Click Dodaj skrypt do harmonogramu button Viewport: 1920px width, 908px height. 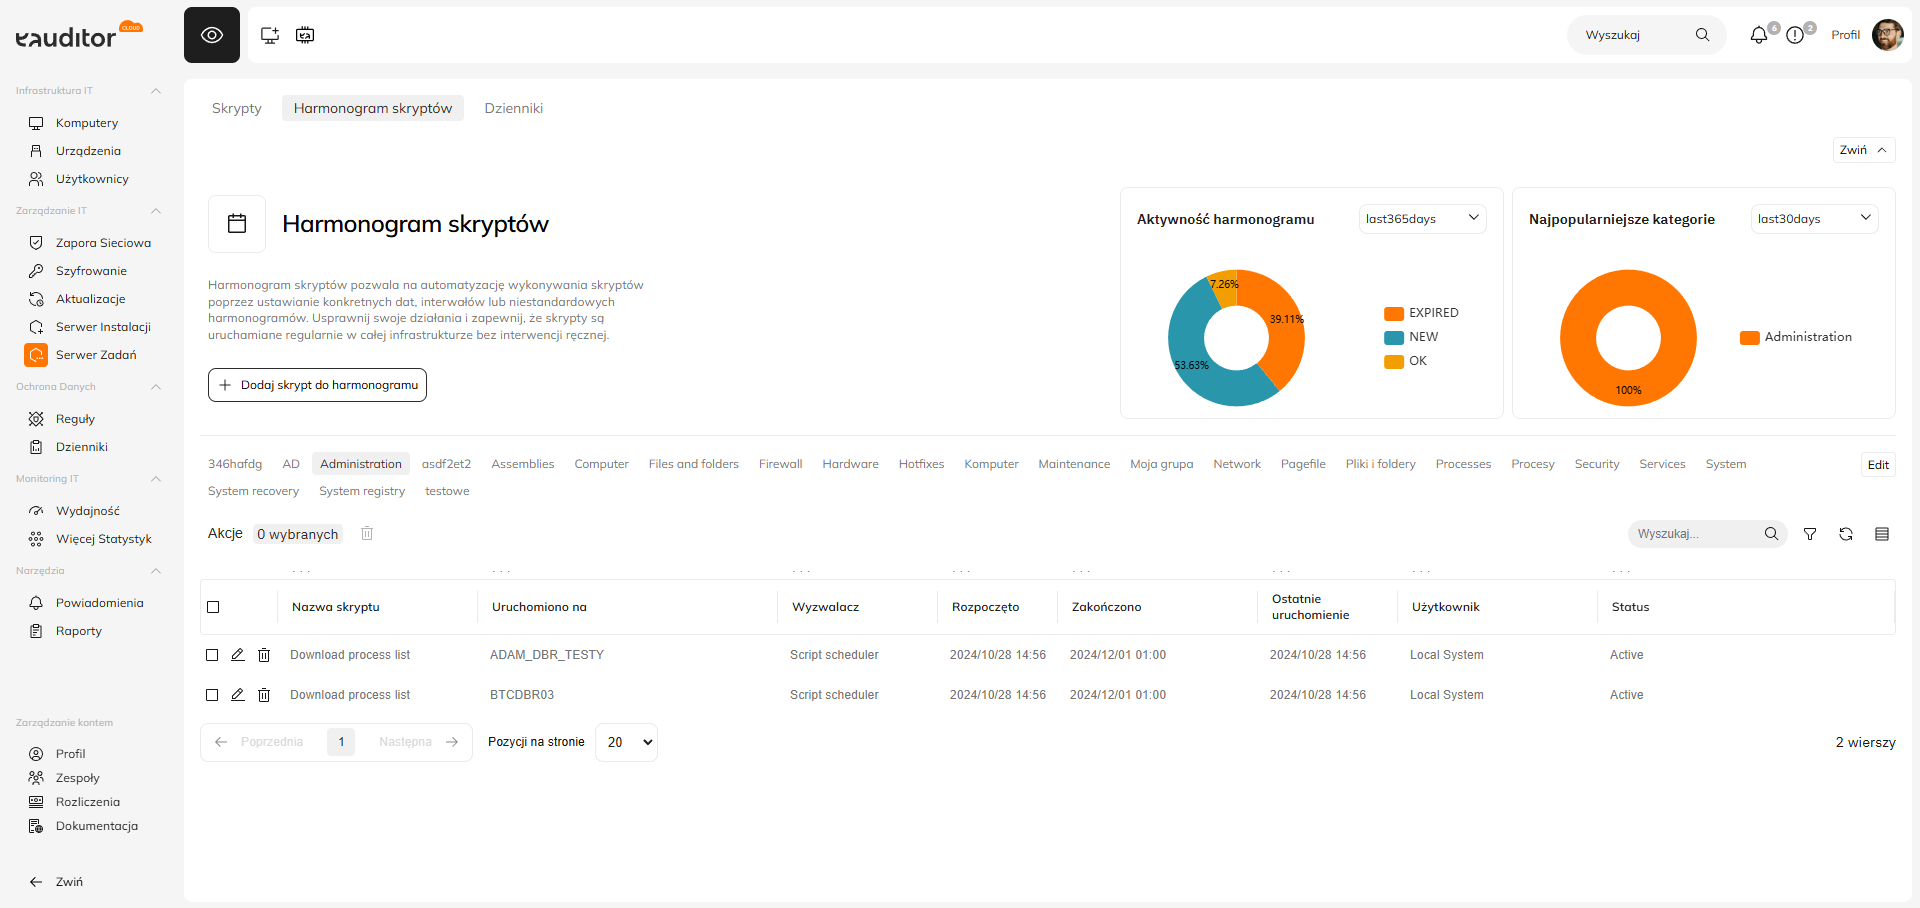(x=317, y=385)
